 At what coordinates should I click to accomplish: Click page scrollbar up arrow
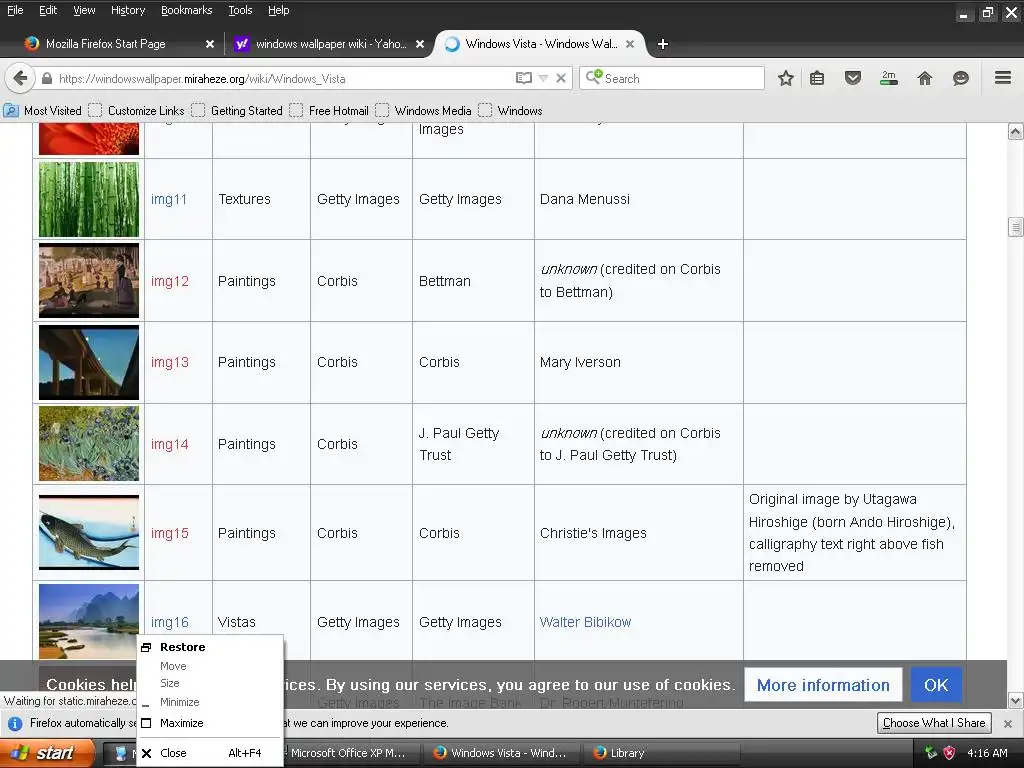1015,131
